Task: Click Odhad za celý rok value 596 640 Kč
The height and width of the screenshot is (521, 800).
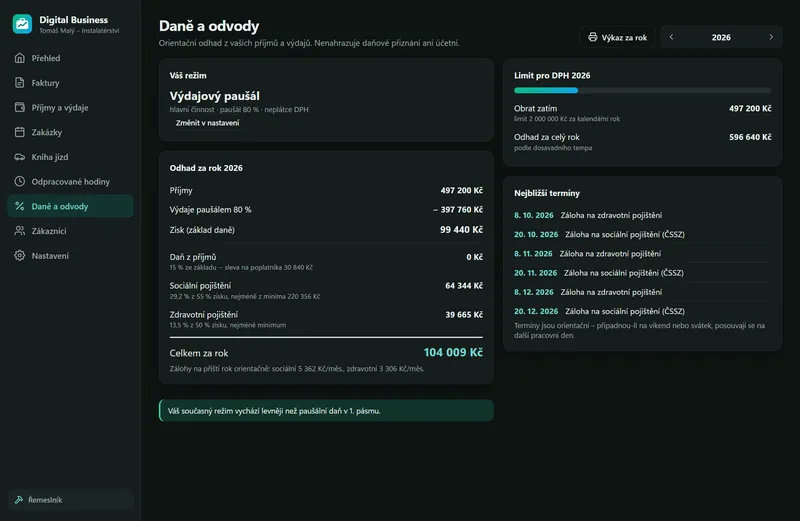Action: pos(750,137)
